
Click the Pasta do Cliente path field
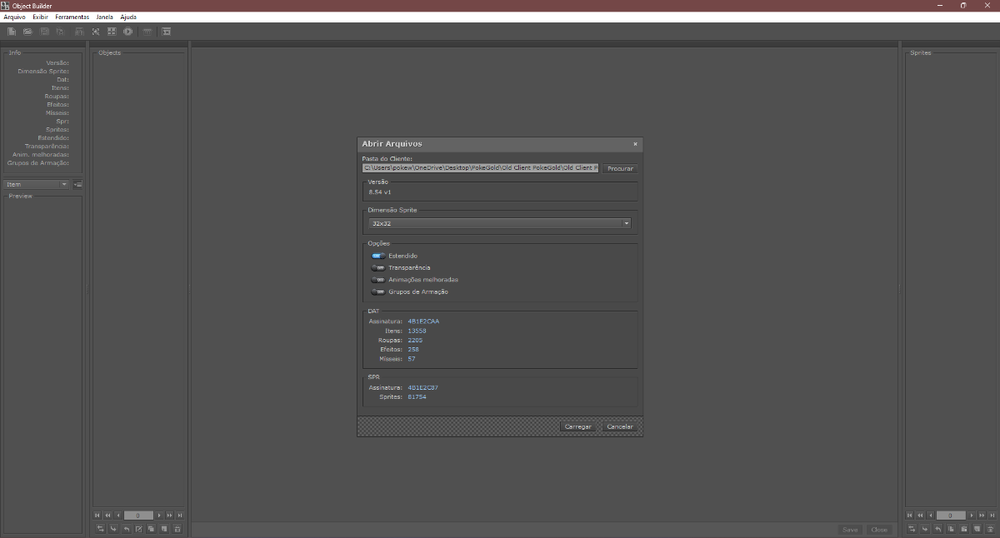[480, 168]
